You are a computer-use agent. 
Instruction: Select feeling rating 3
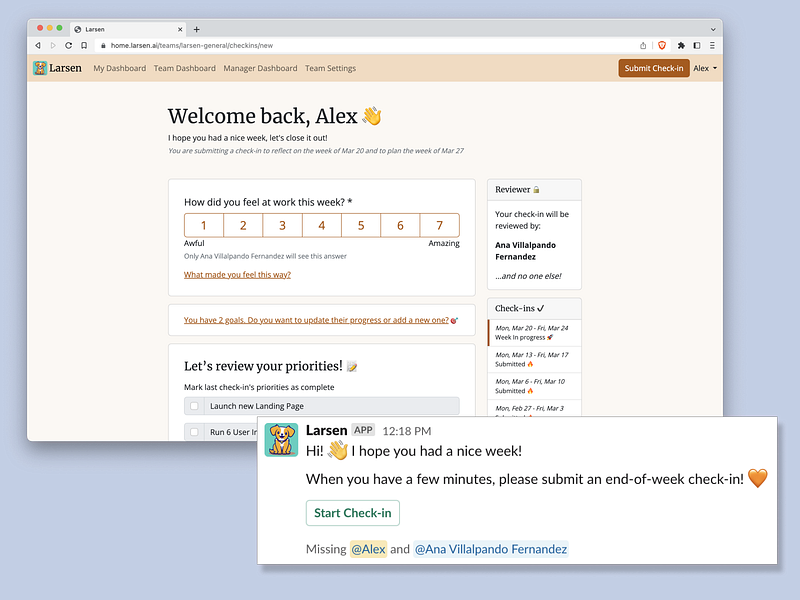pyautogui.click(x=282, y=226)
